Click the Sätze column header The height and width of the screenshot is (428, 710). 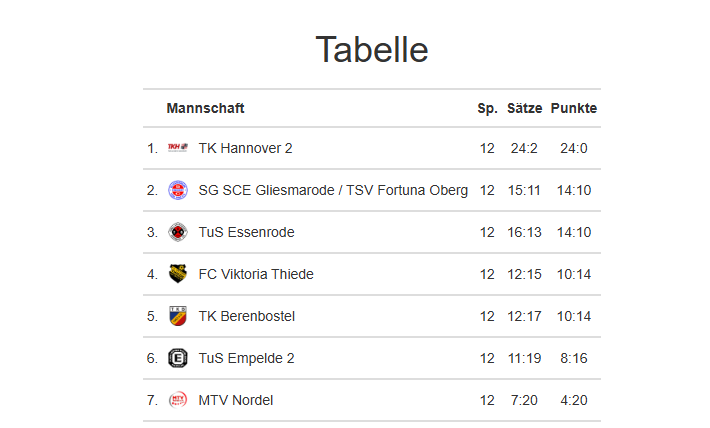[524, 108]
